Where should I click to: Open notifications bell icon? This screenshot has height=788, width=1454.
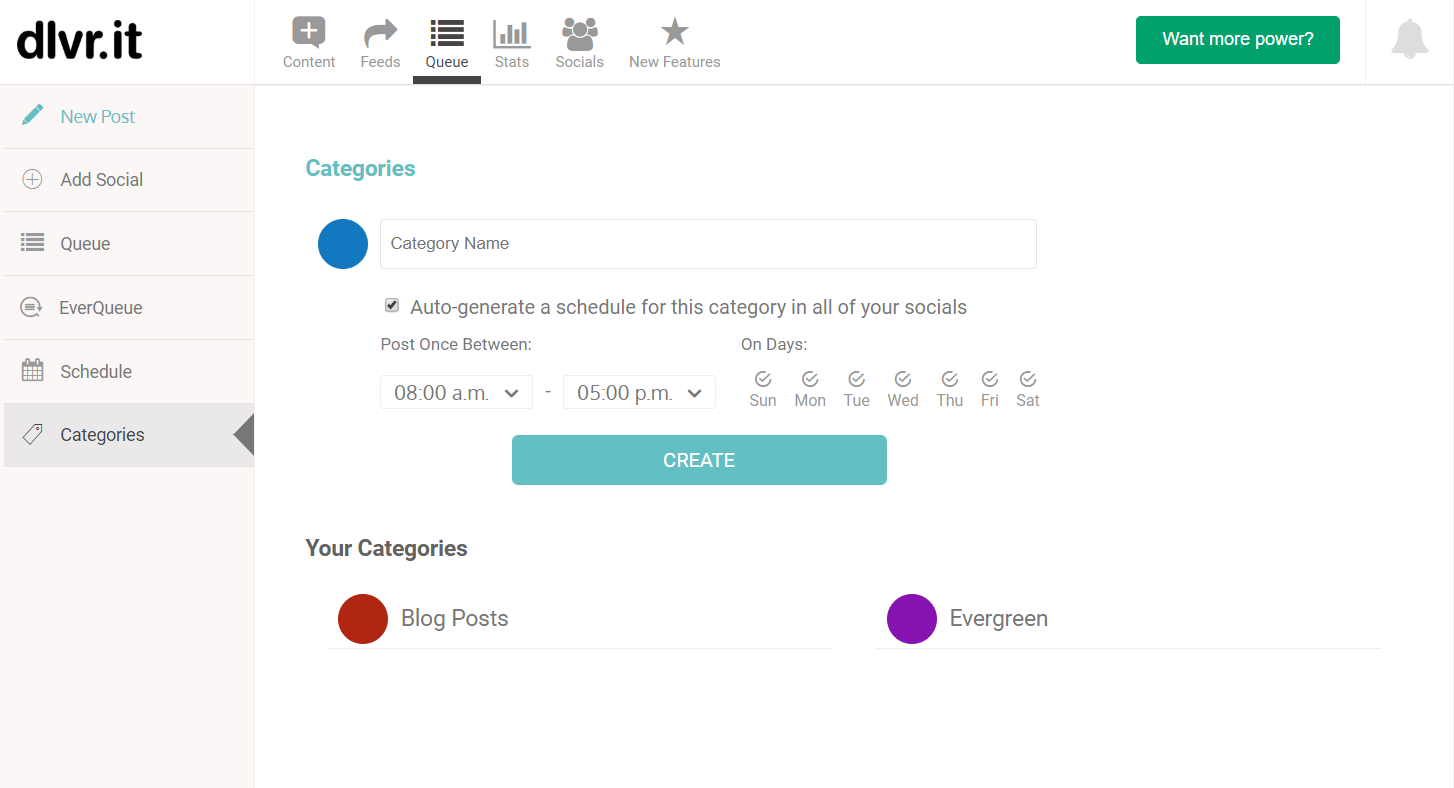[1409, 39]
